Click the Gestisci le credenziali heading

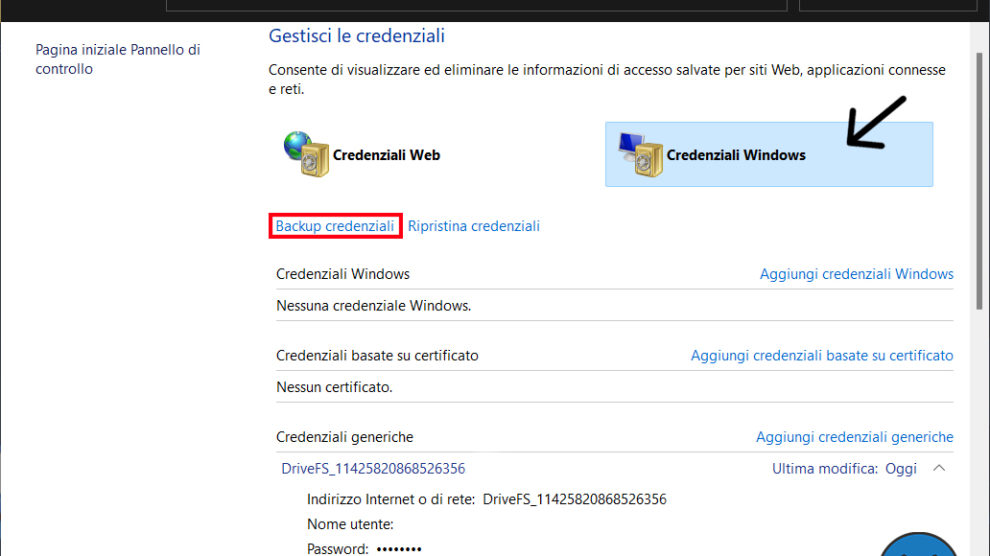tap(356, 36)
